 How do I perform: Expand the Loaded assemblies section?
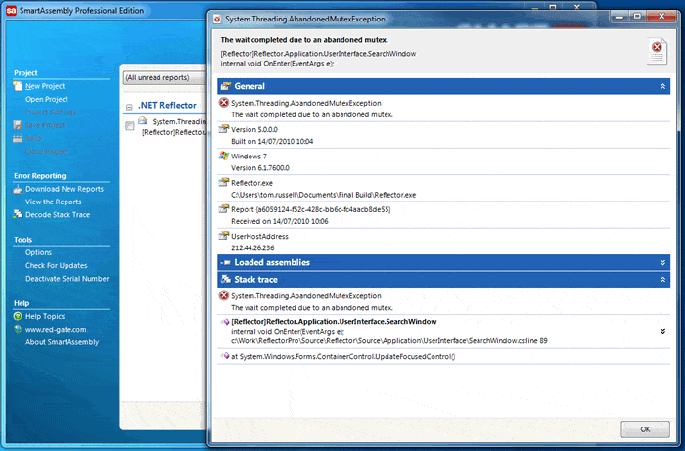(x=662, y=262)
